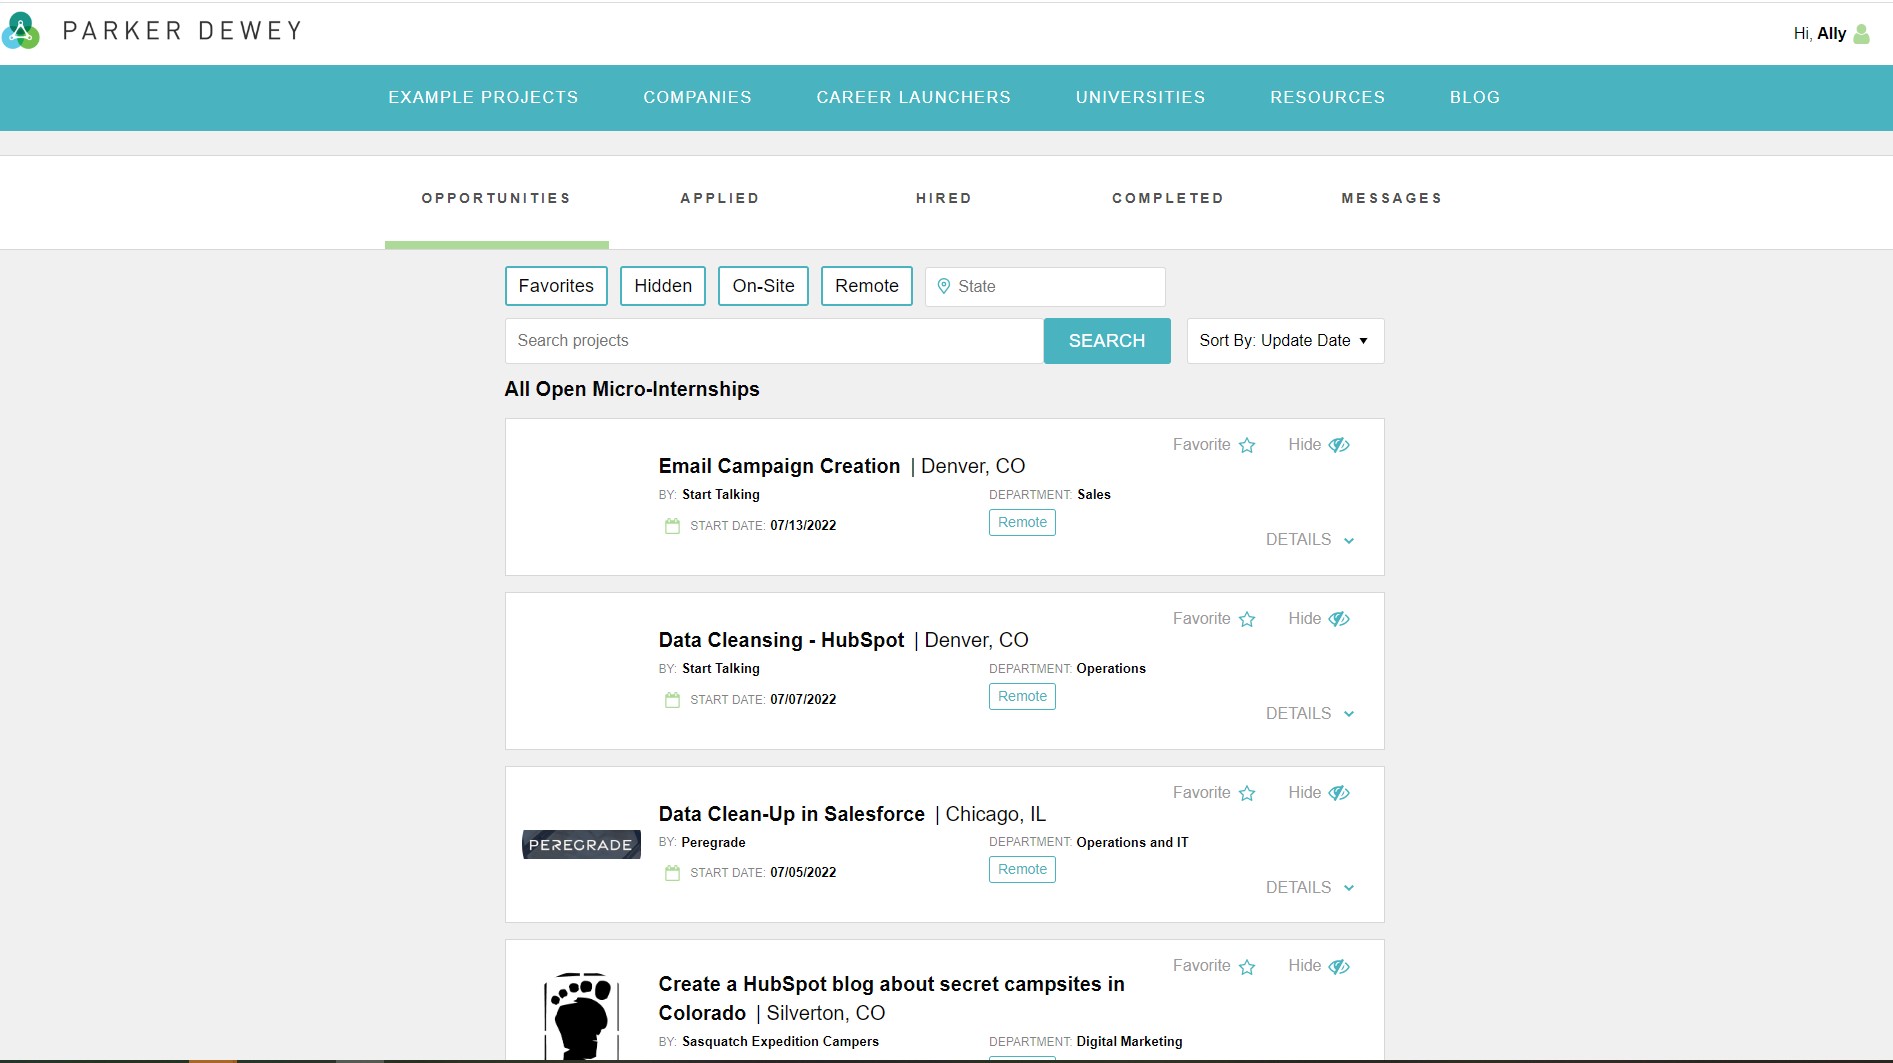Open the Resources menu item
This screenshot has height=1063, width=1893.
pyautogui.click(x=1327, y=97)
